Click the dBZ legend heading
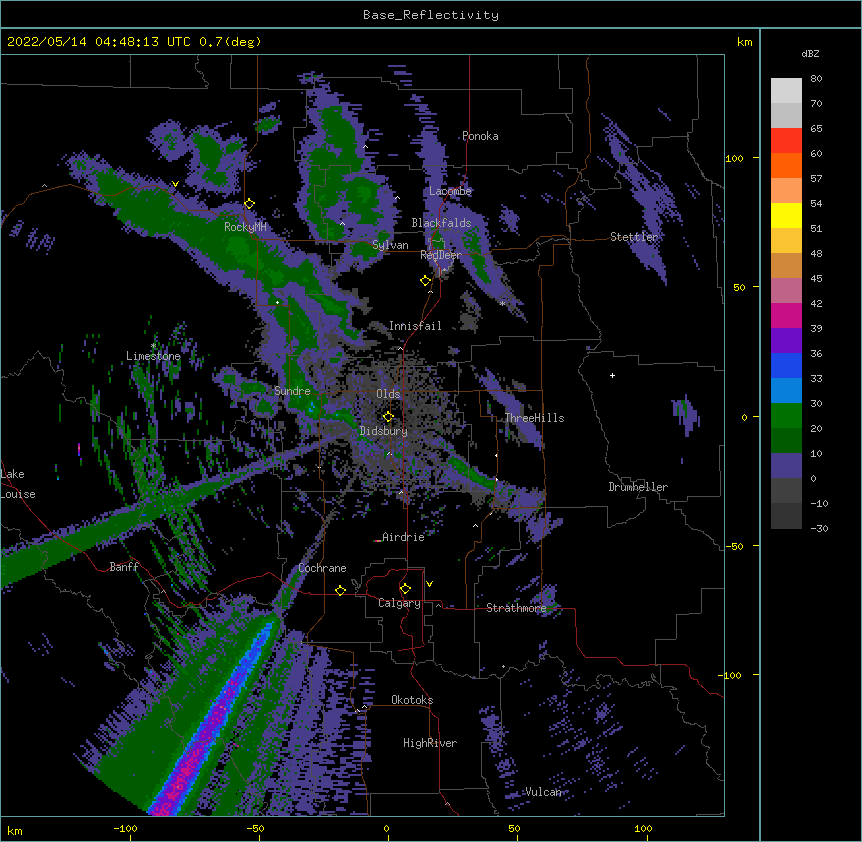Viewport: 862px width, 842px height. coord(810,54)
